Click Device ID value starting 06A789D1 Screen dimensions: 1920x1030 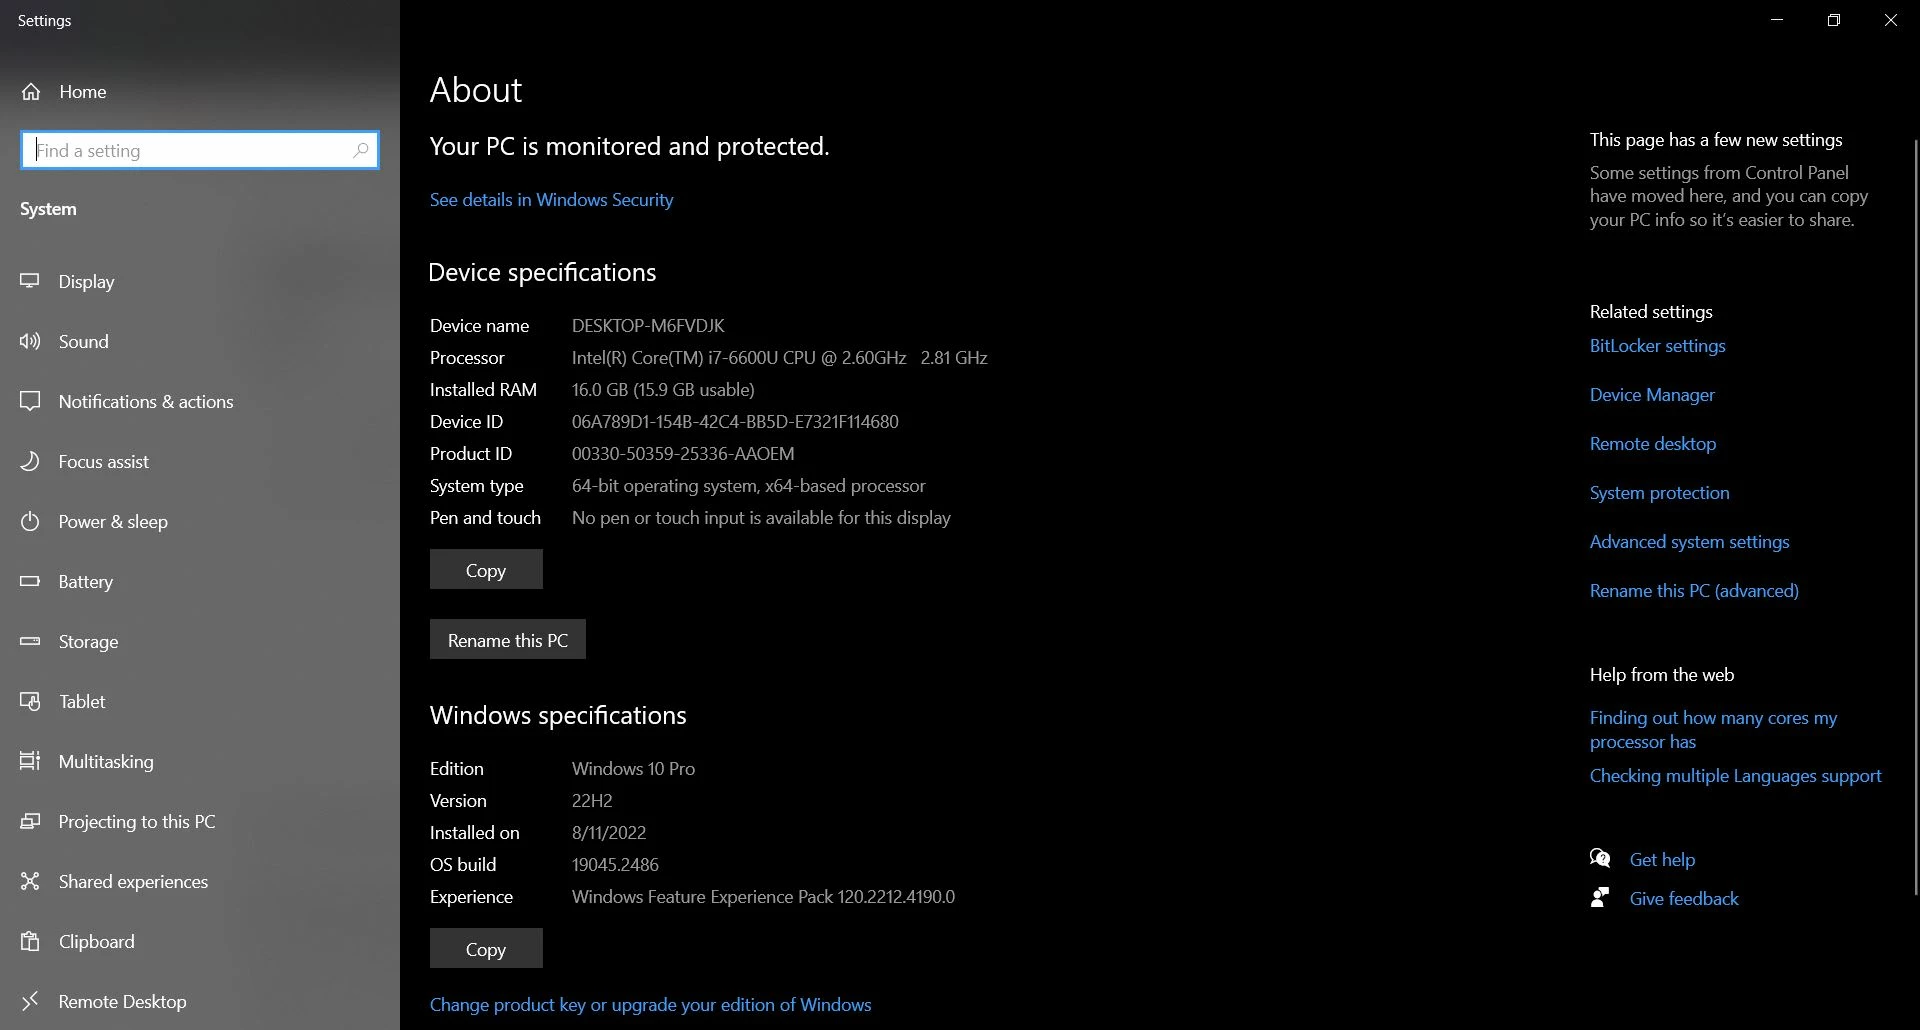pos(735,422)
